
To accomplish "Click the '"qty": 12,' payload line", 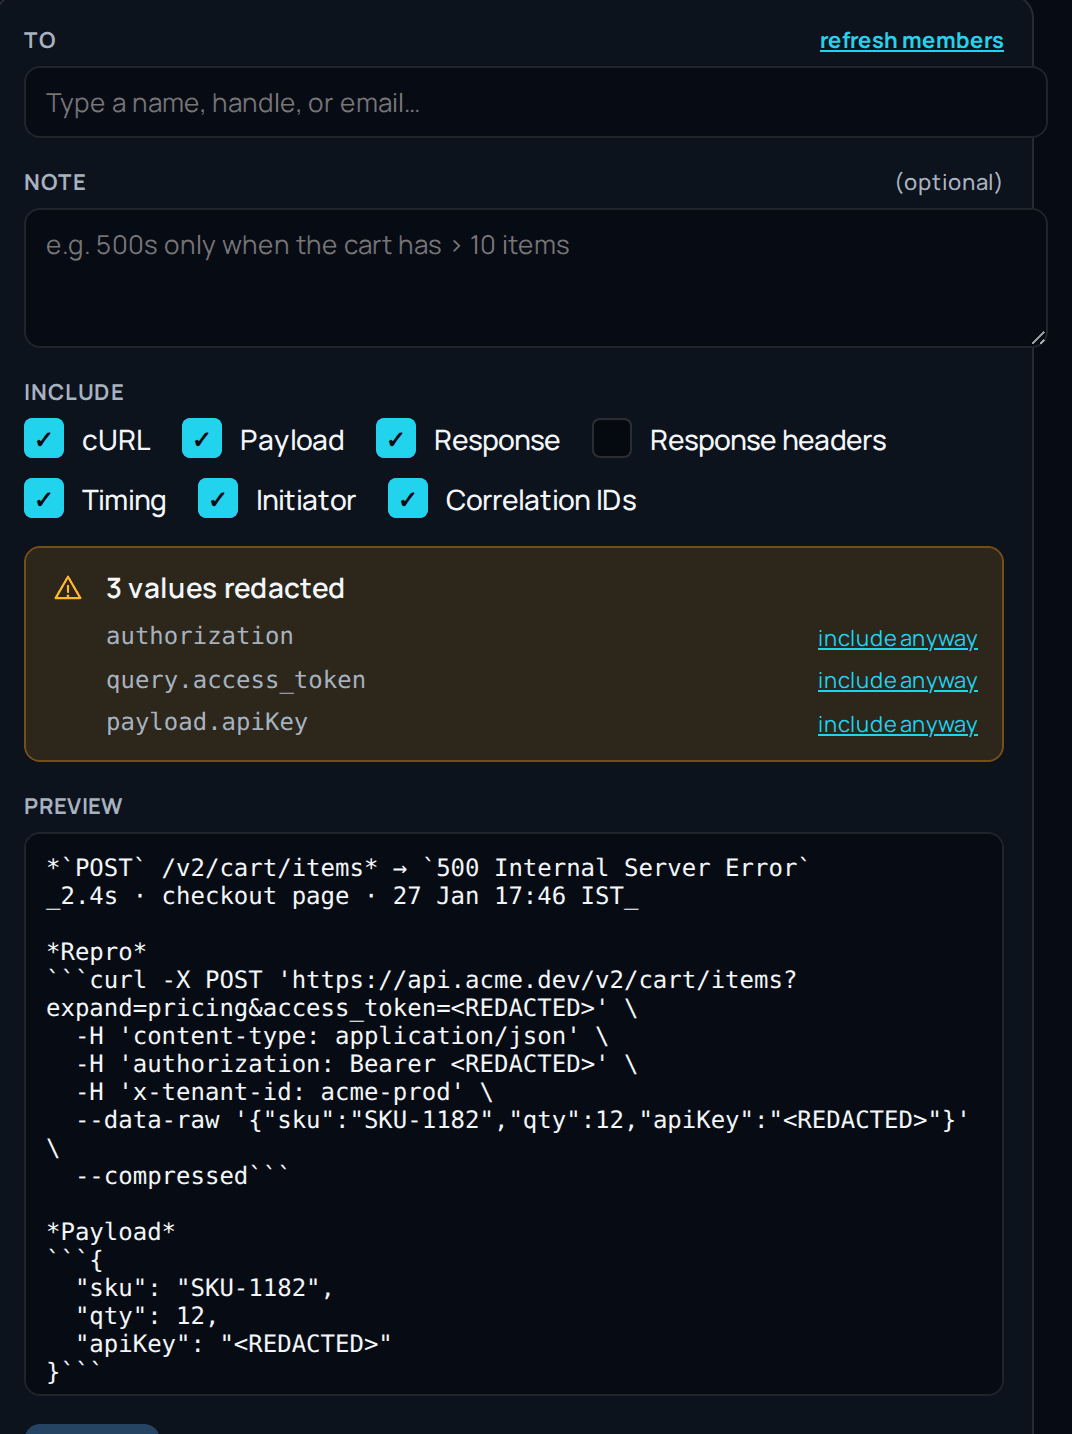I will [x=146, y=1315].
